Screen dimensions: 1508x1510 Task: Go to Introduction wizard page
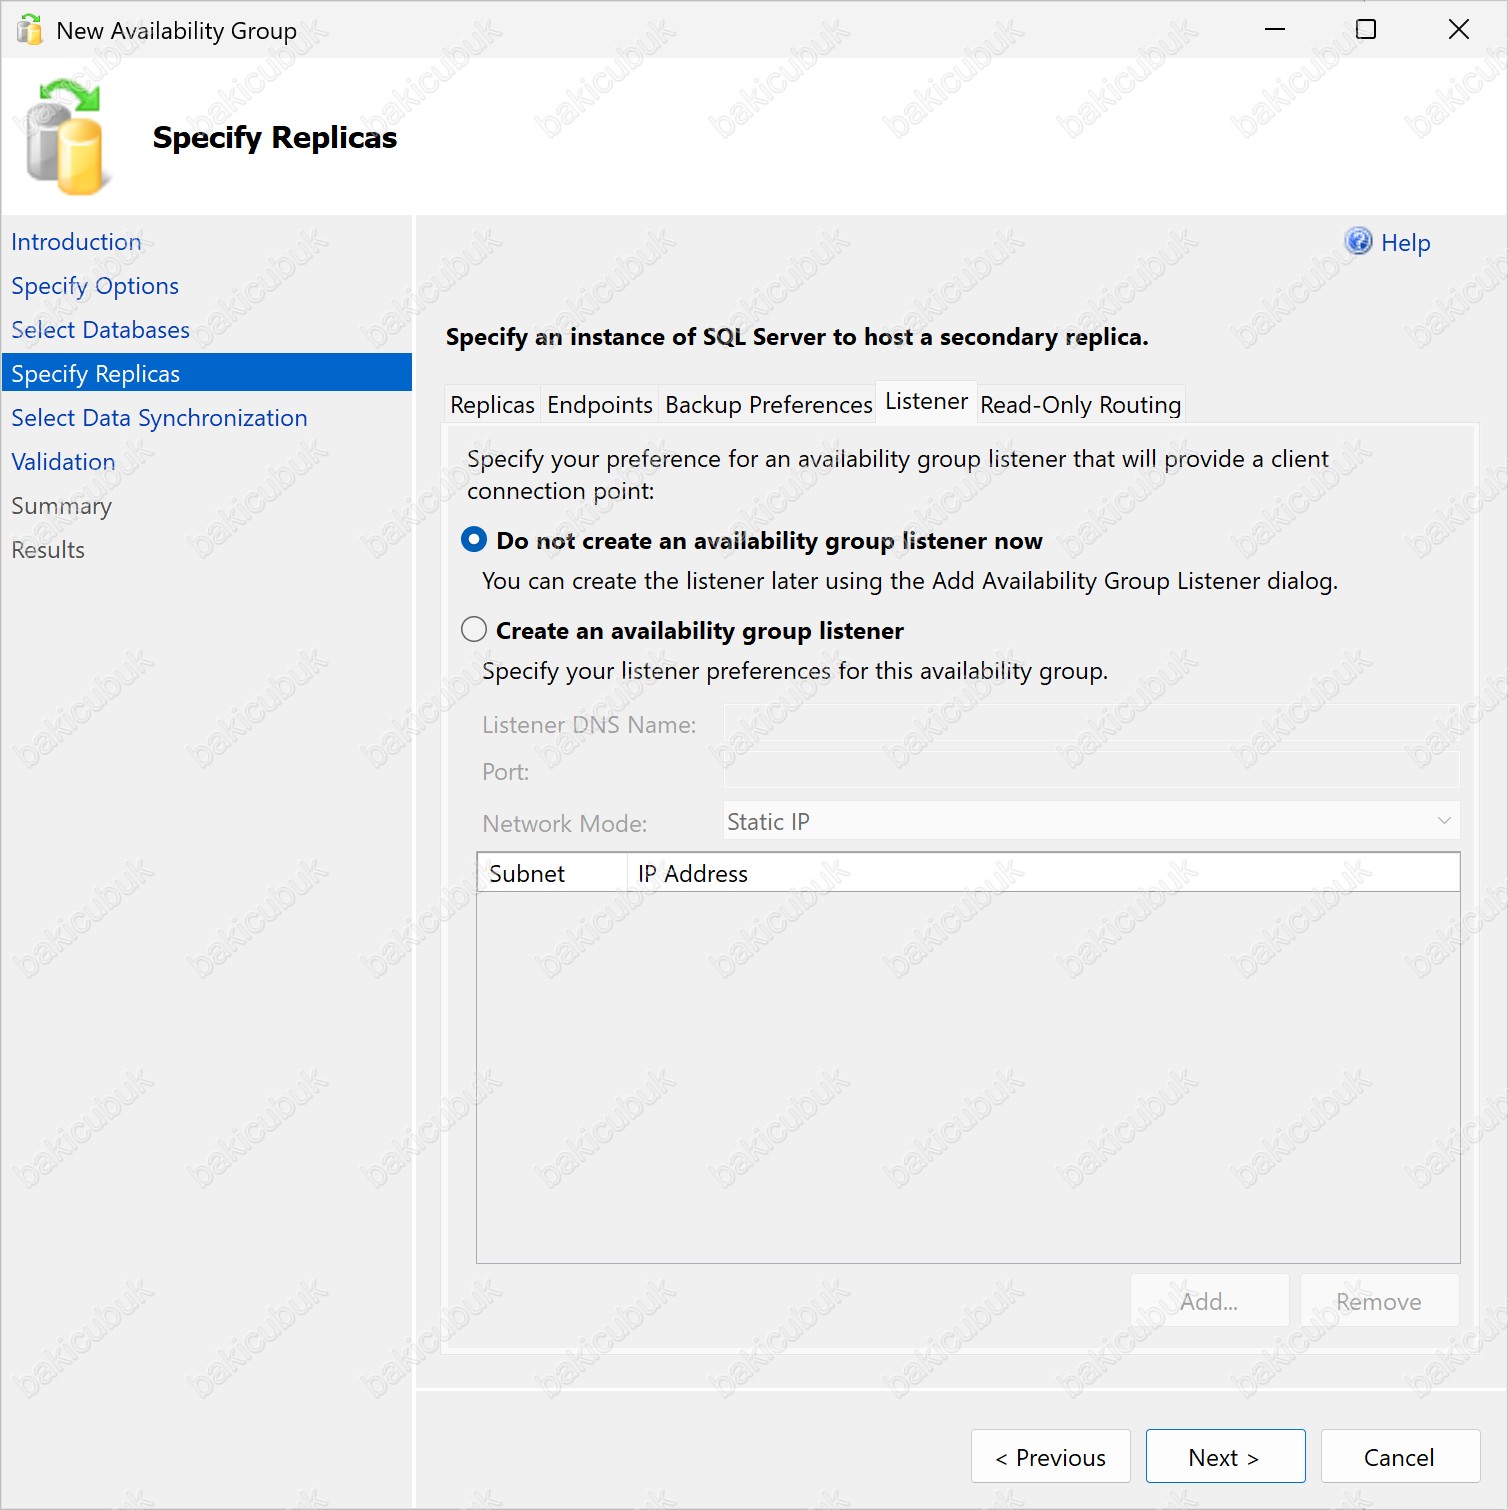[76, 242]
